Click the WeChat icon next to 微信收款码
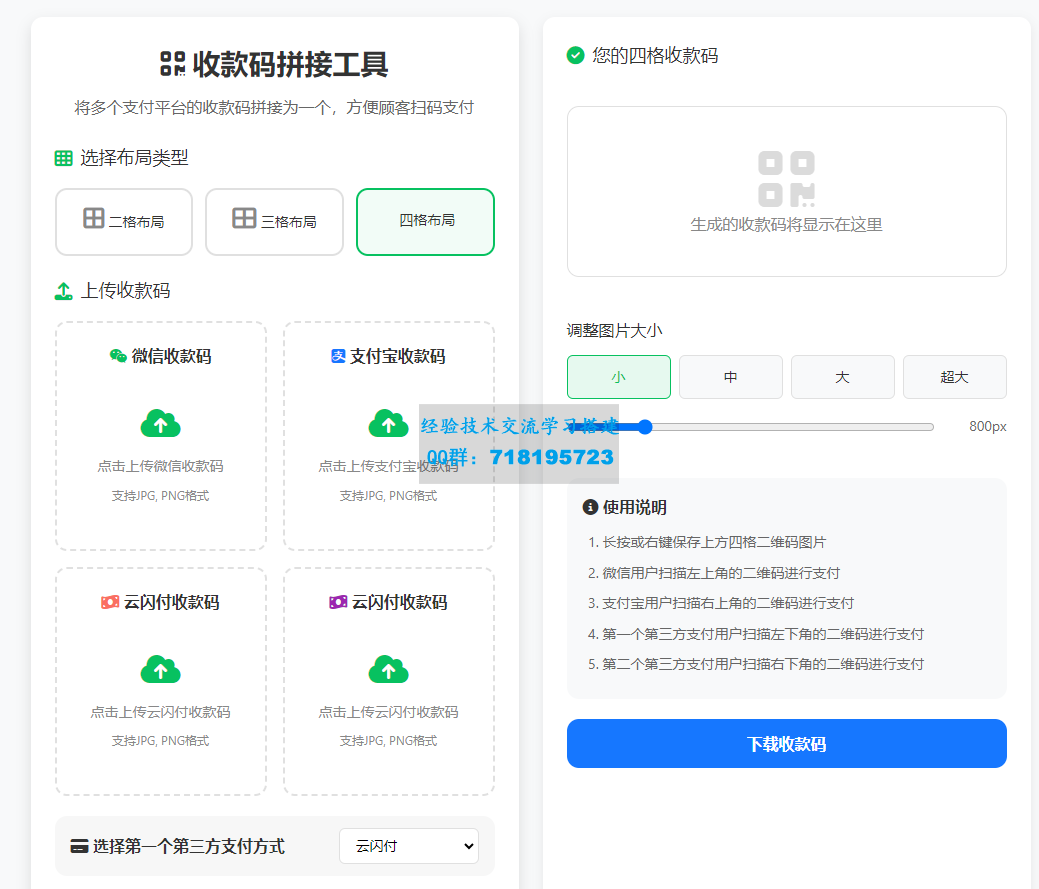This screenshot has height=889, width=1039. pyautogui.click(x=118, y=356)
